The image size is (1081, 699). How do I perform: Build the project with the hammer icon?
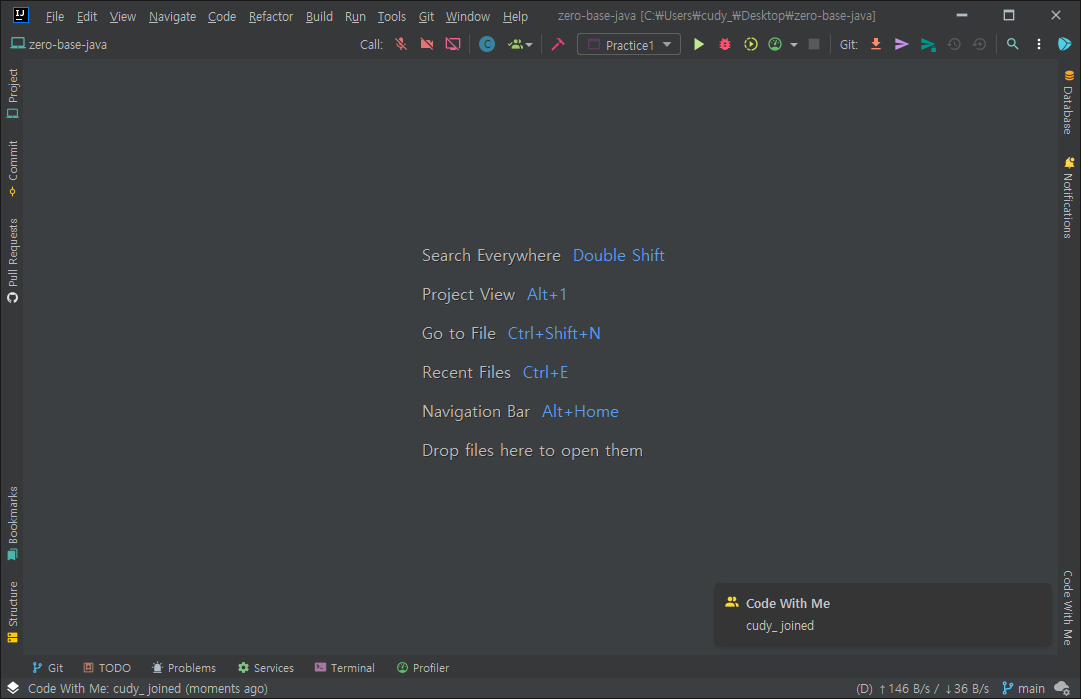click(x=558, y=44)
